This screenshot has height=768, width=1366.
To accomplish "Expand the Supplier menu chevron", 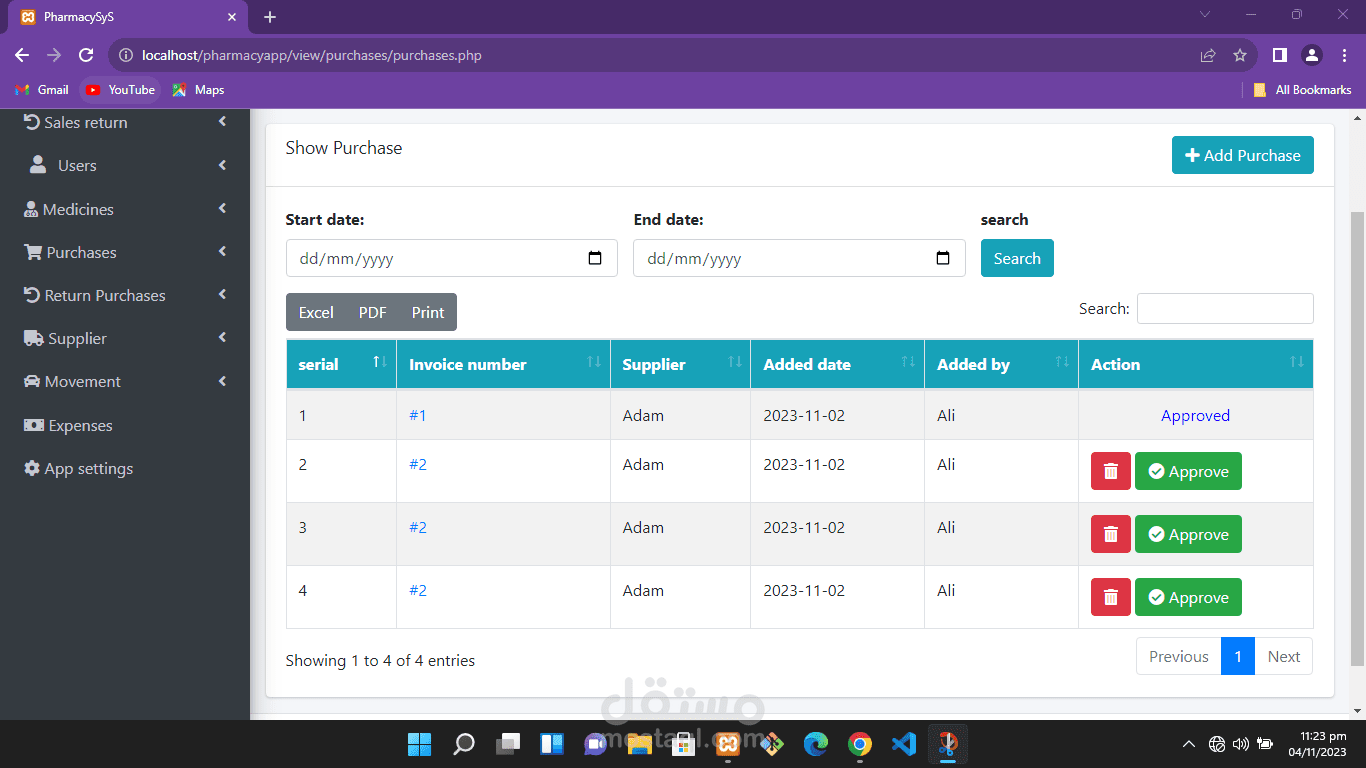I will point(222,338).
